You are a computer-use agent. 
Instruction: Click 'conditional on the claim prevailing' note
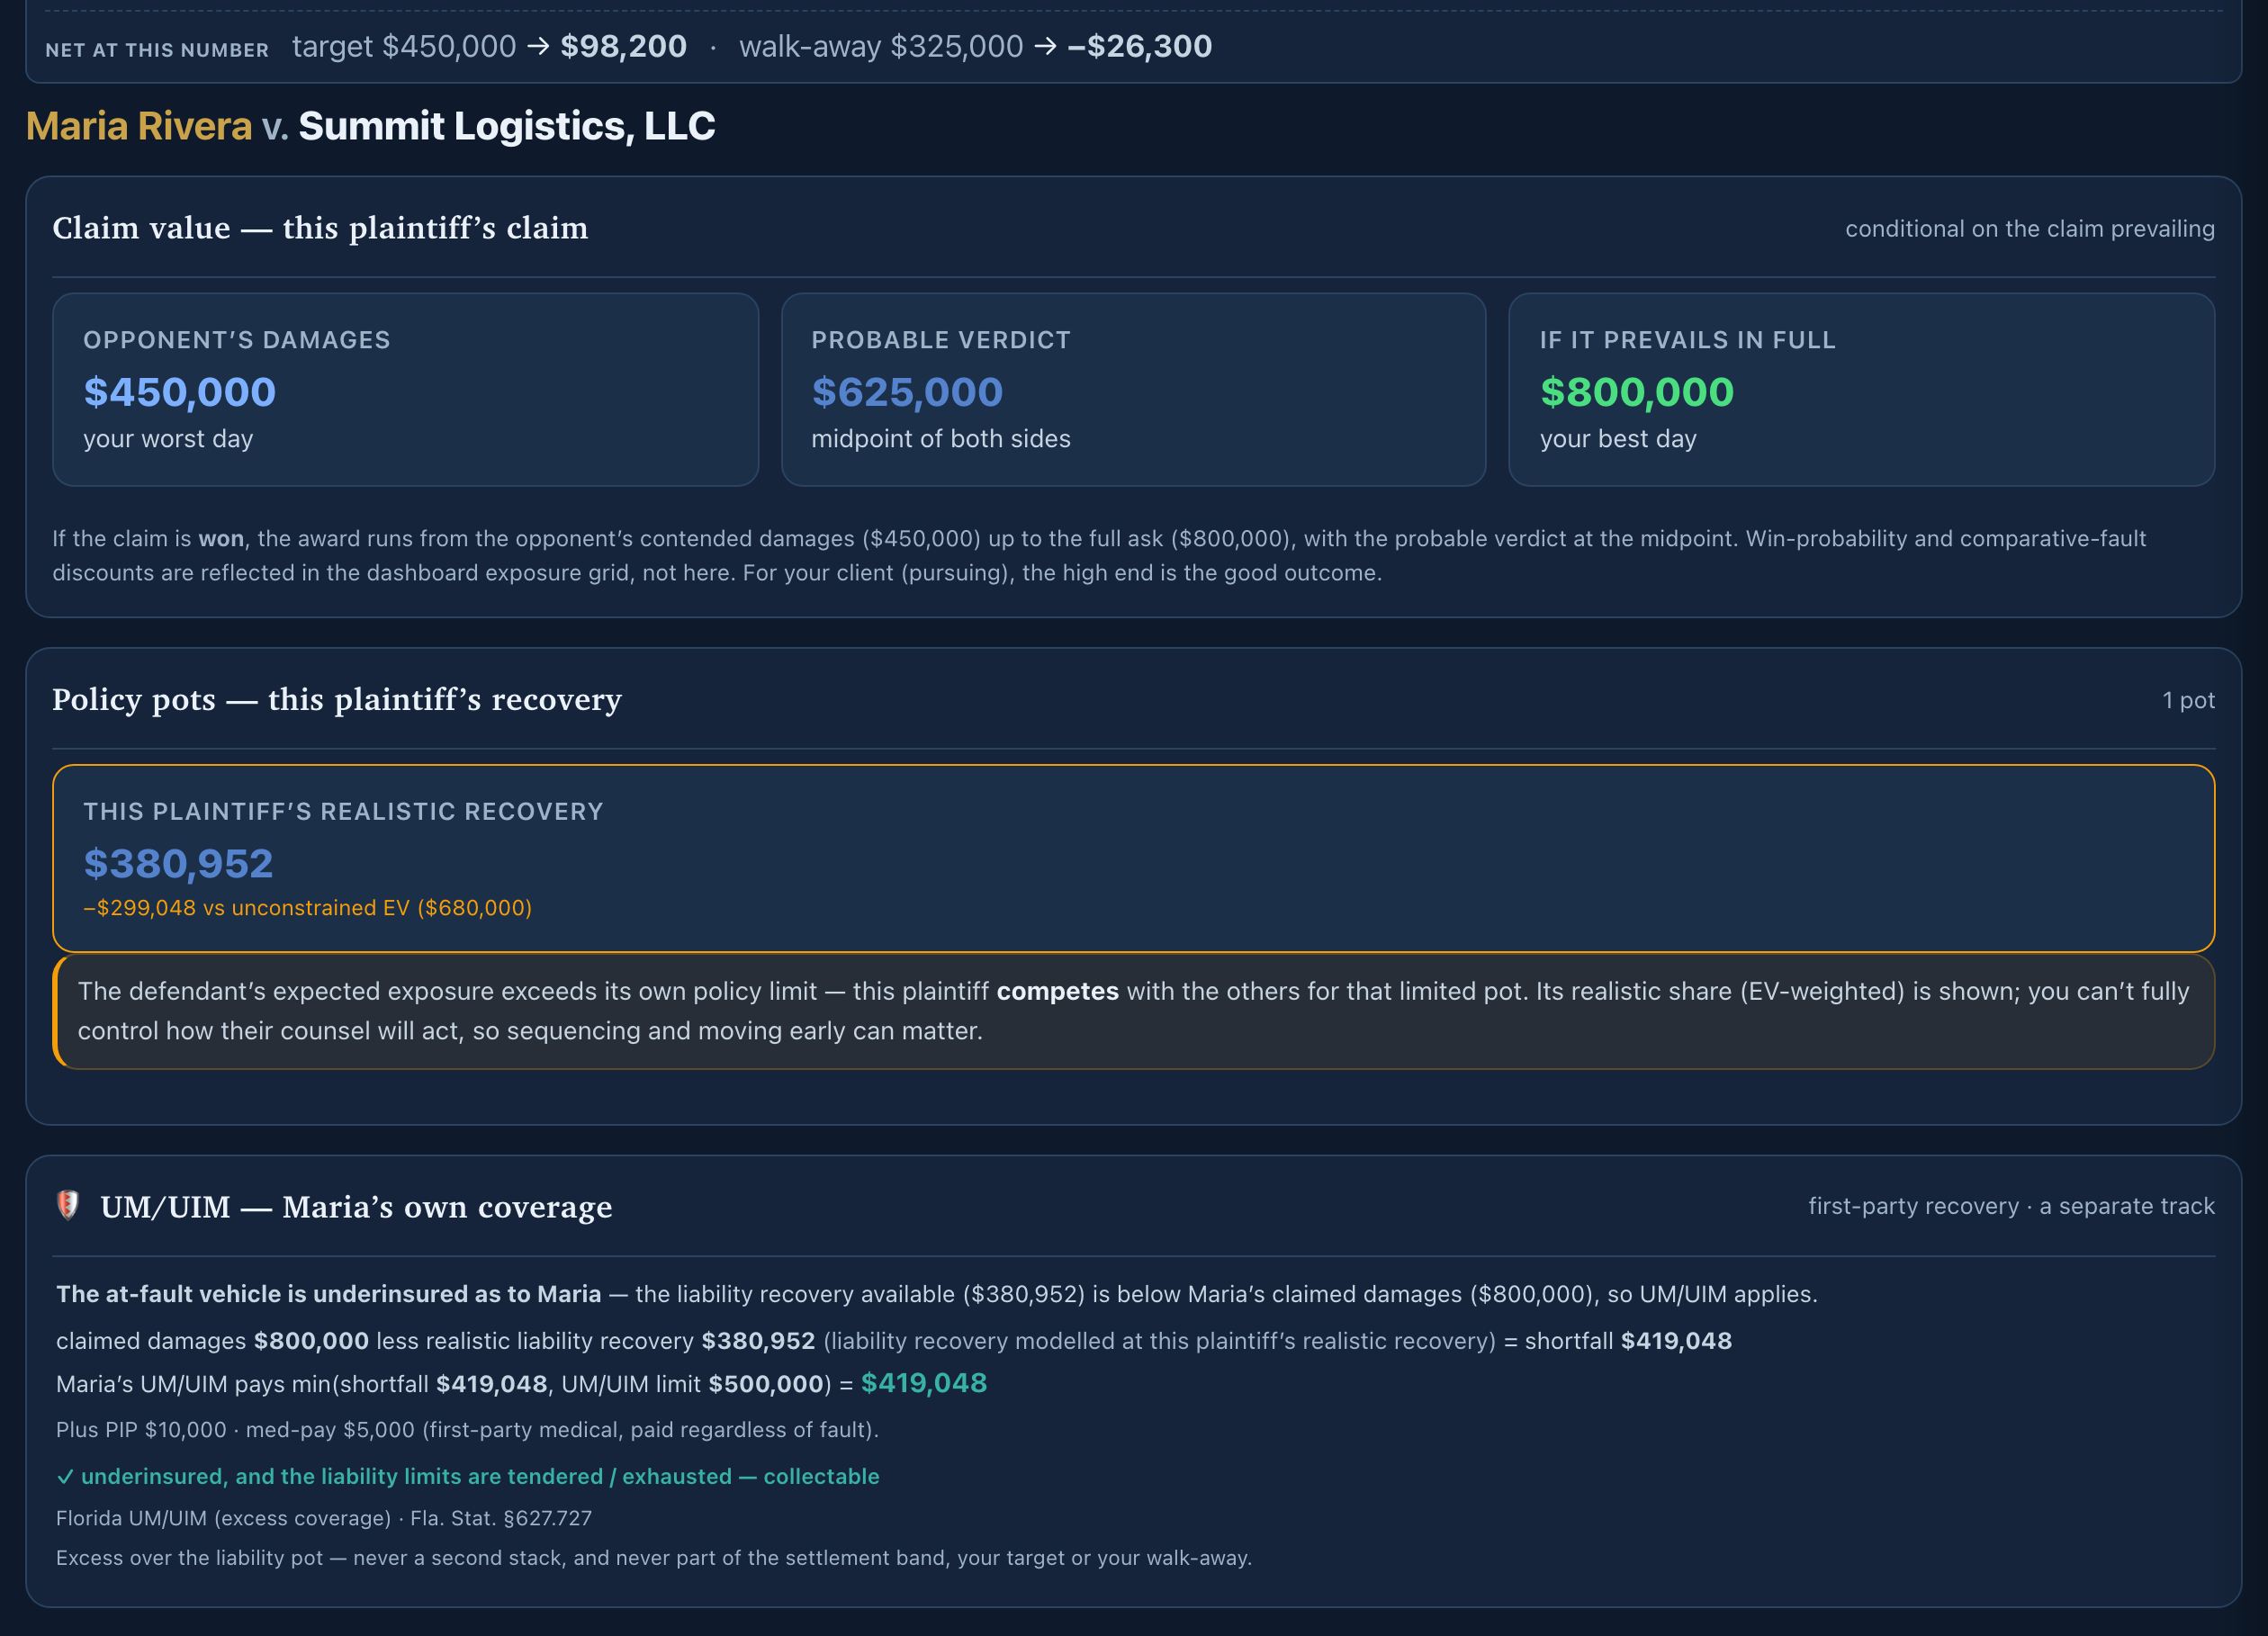pos(2029,229)
